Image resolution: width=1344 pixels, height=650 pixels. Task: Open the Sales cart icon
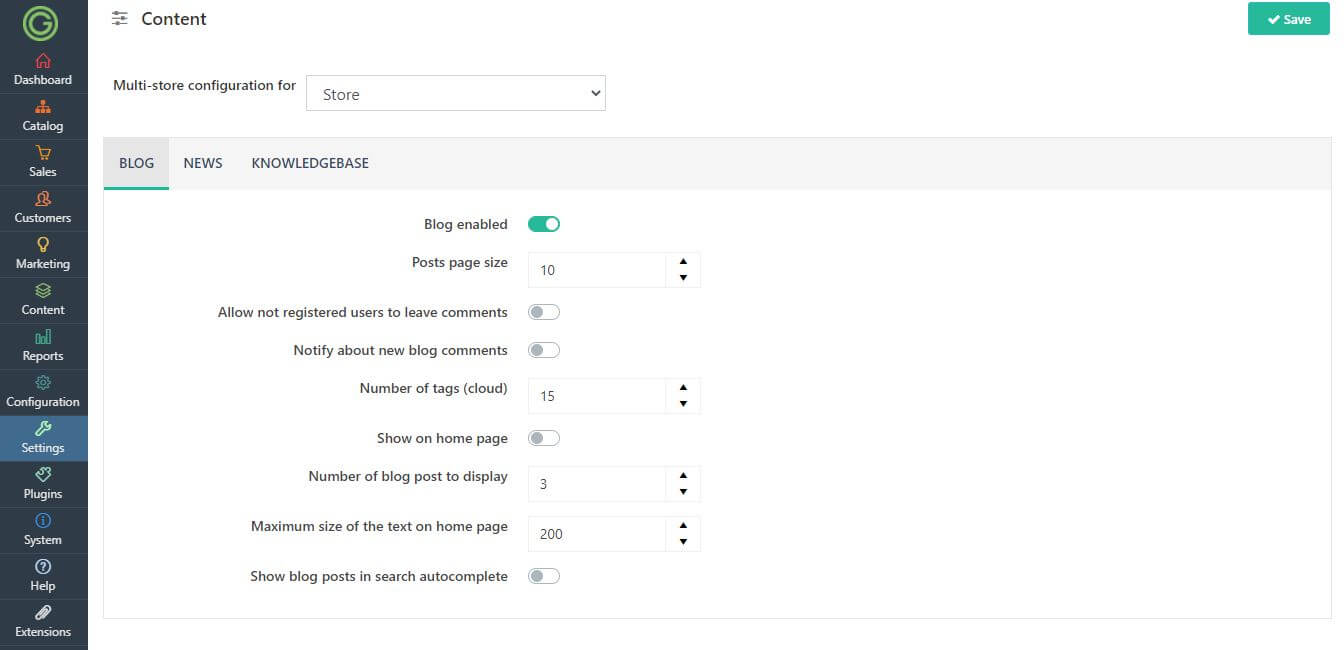[x=43, y=153]
